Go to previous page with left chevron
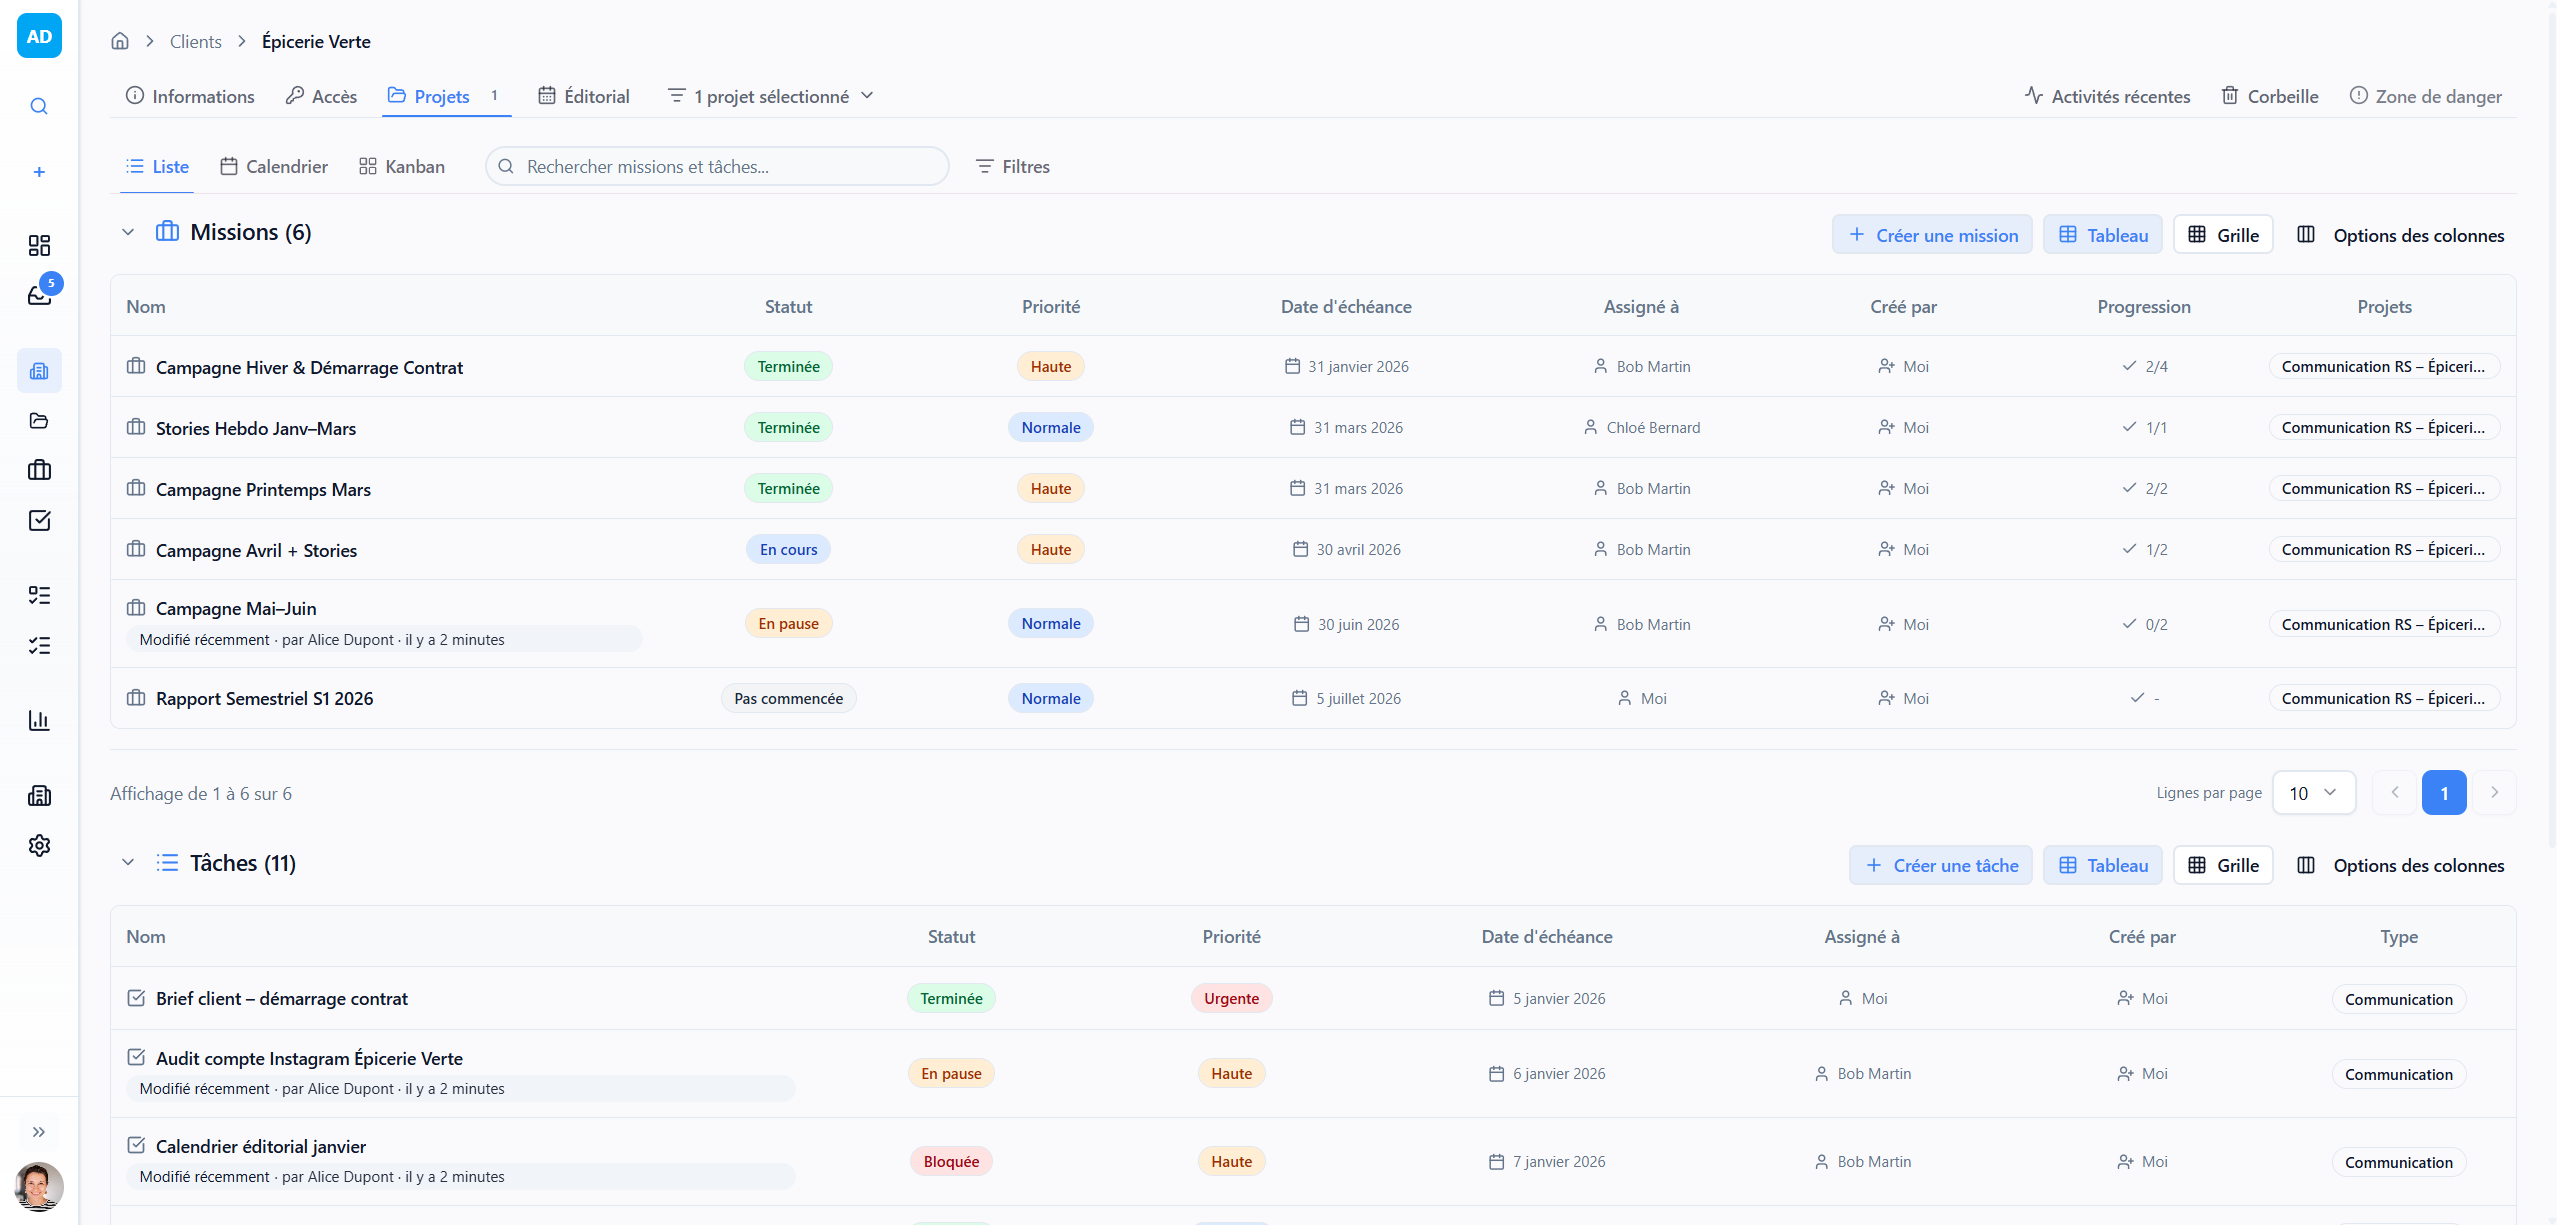The height and width of the screenshot is (1225, 2557). [2395, 792]
